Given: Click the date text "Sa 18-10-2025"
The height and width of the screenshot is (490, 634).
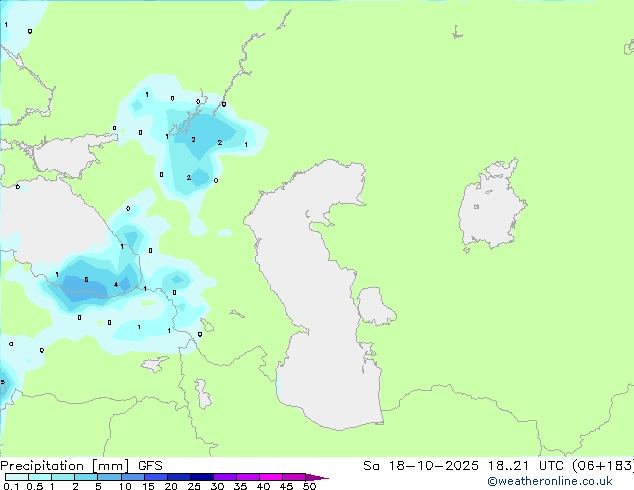Looking at the screenshot, I should pos(421,466).
